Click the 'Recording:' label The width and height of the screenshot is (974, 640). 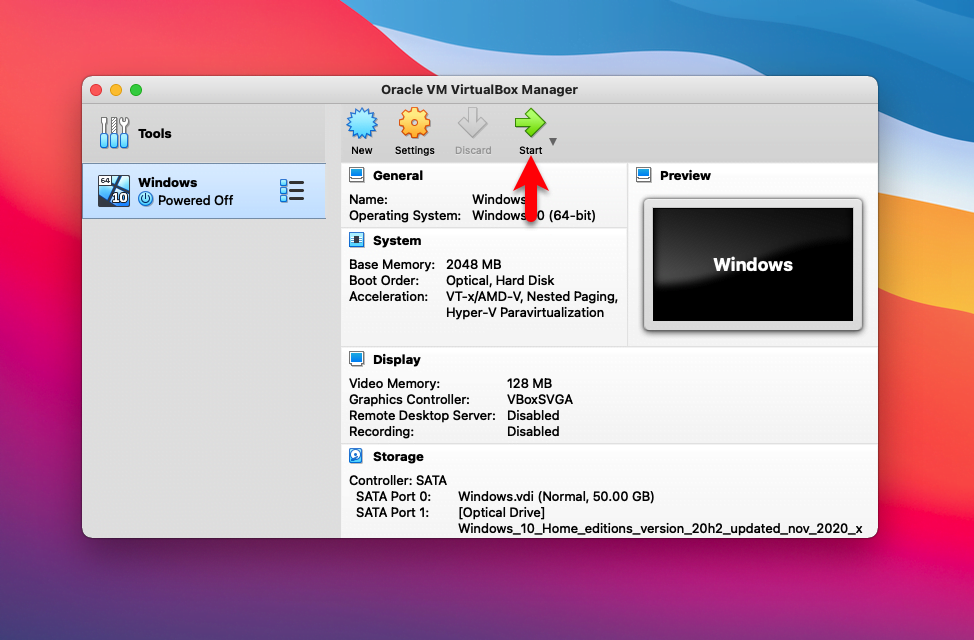click(381, 432)
